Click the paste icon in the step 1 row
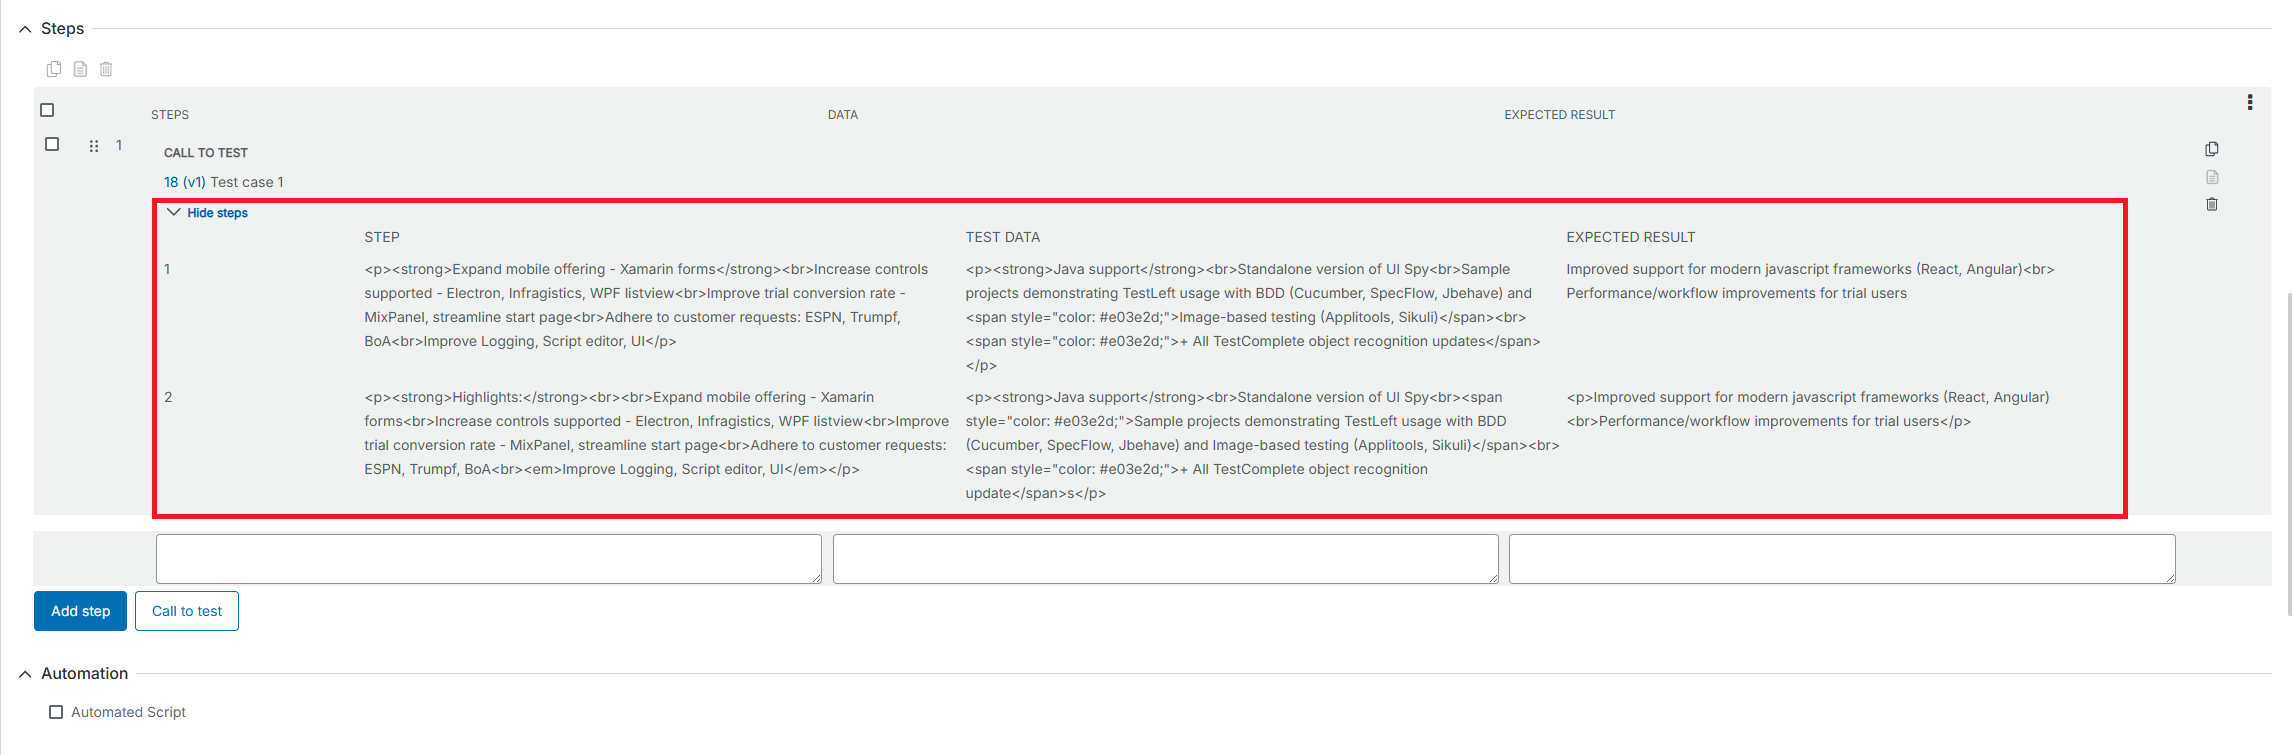Viewport: 2292px width, 755px height. [2211, 177]
